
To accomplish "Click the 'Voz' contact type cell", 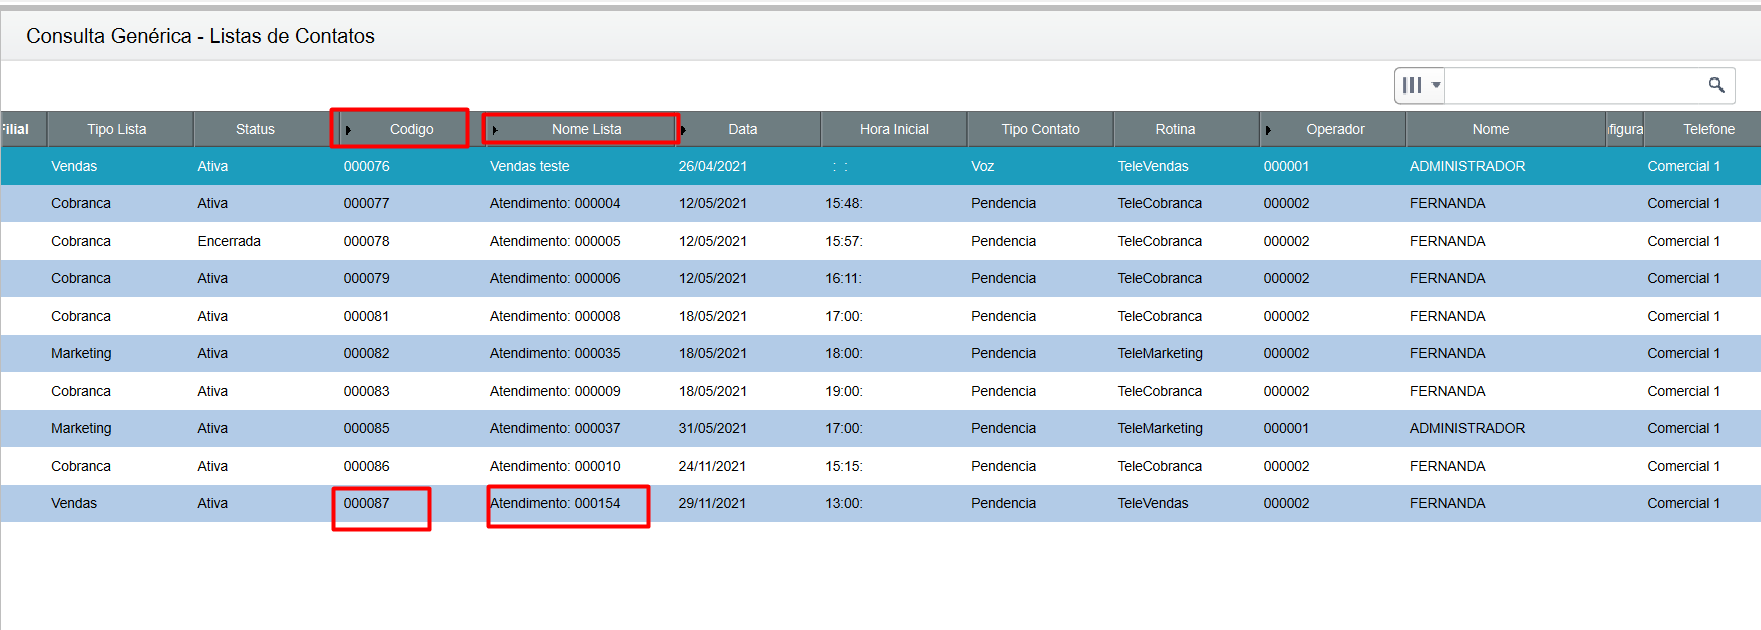I will pyautogui.click(x=982, y=166).
